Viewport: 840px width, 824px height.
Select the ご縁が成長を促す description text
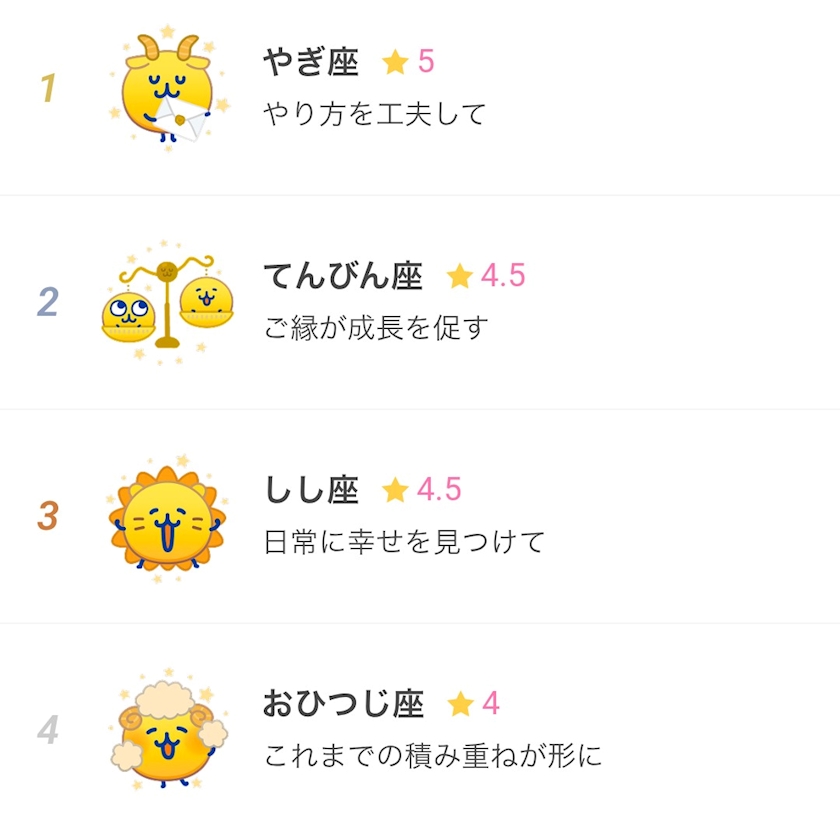coord(376,327)
